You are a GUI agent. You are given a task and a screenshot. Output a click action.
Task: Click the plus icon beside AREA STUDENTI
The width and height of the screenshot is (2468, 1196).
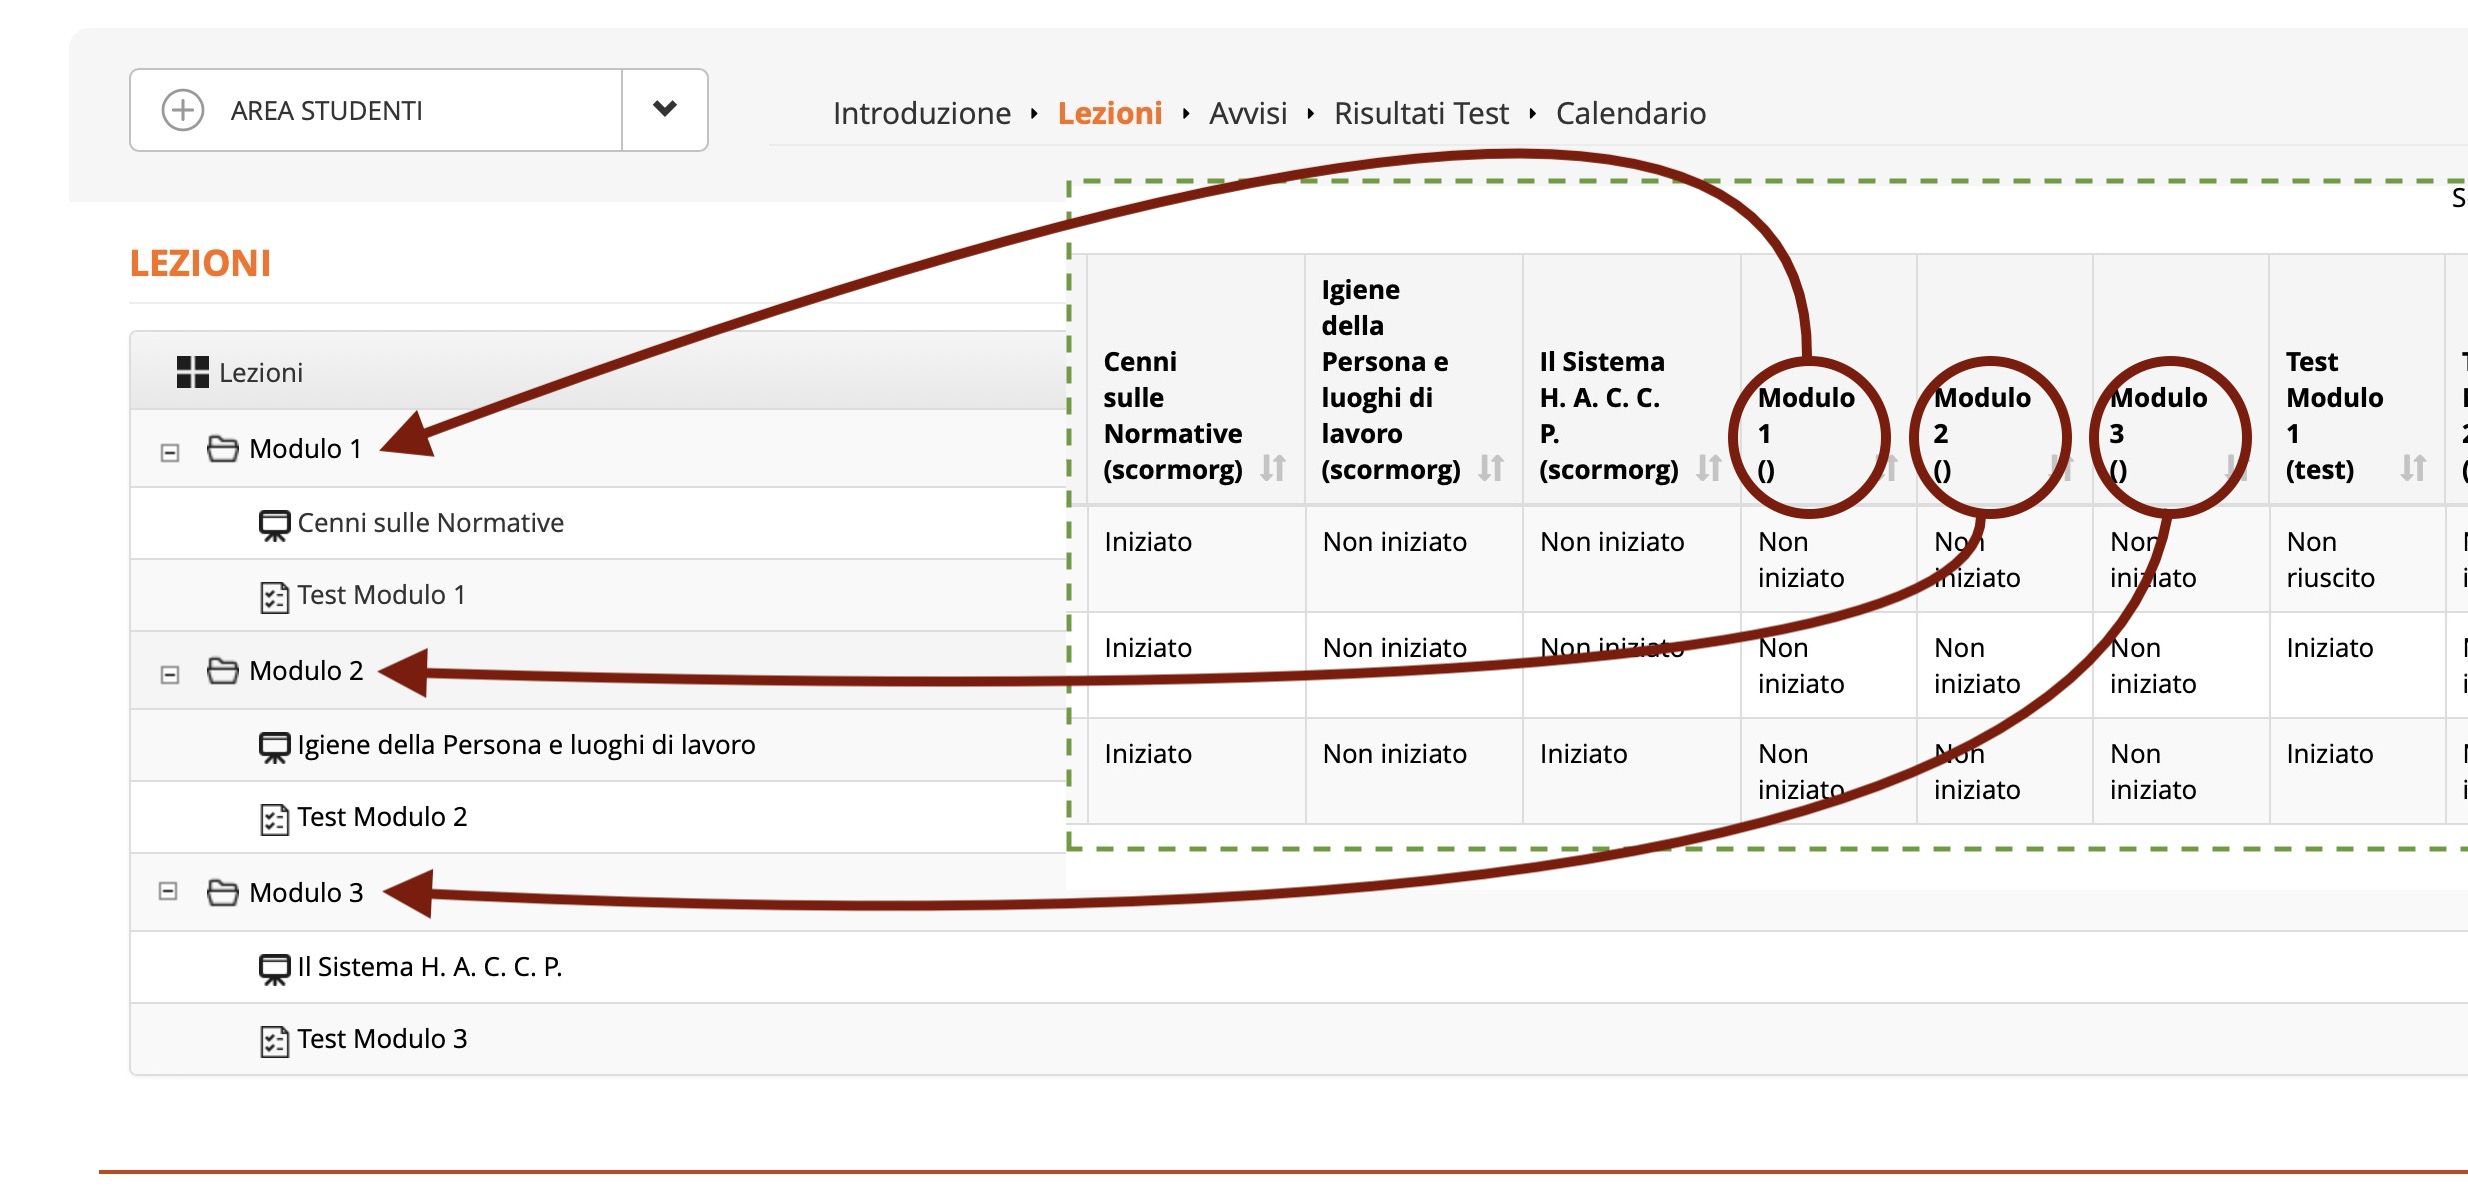click(x=183, y=110)
